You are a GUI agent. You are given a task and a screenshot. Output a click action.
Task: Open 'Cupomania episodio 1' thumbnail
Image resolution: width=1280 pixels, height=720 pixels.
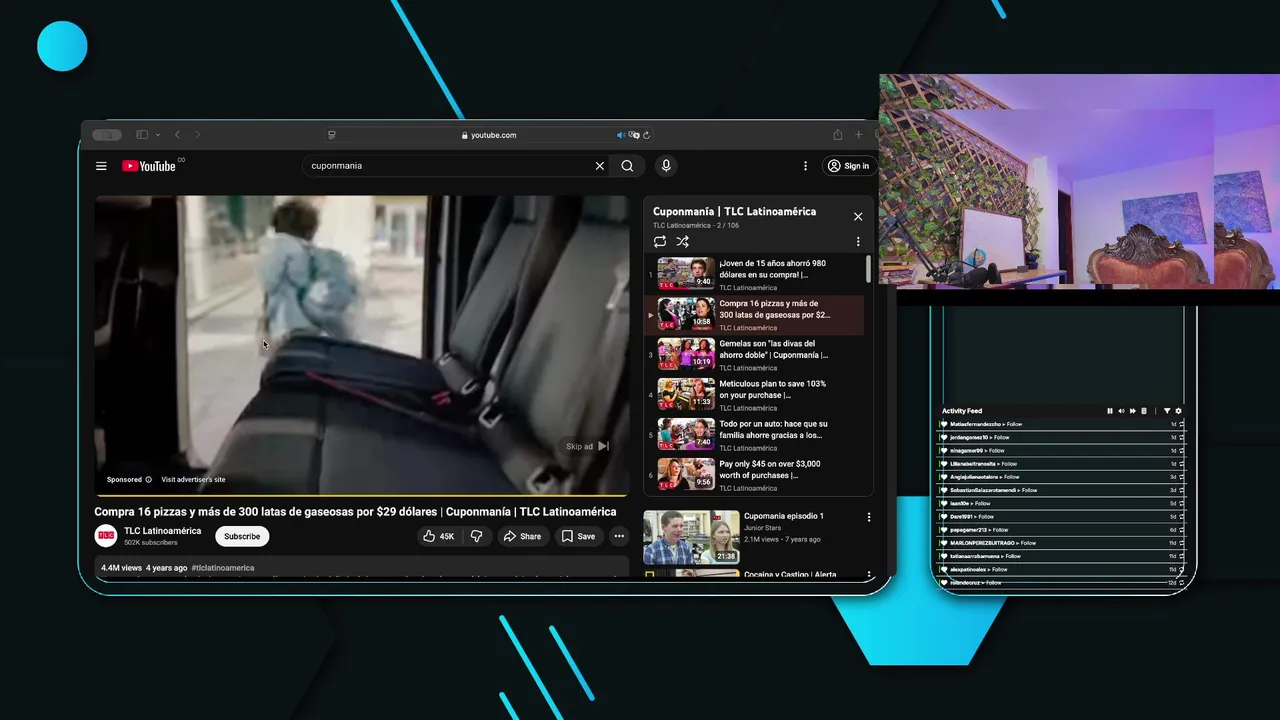691,537
